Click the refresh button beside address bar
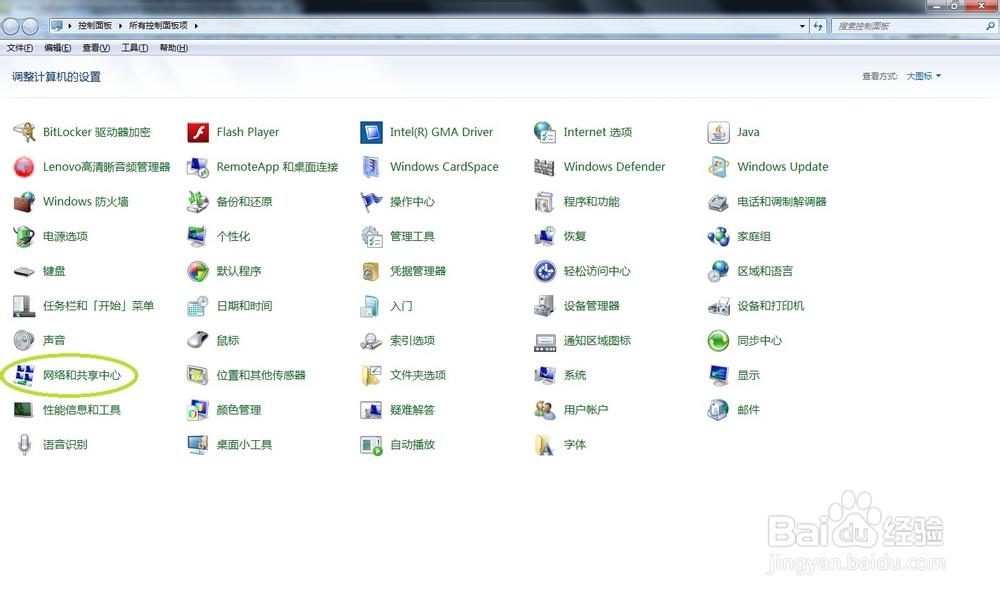The image size is (1000, 597). [x=818, y=26]
